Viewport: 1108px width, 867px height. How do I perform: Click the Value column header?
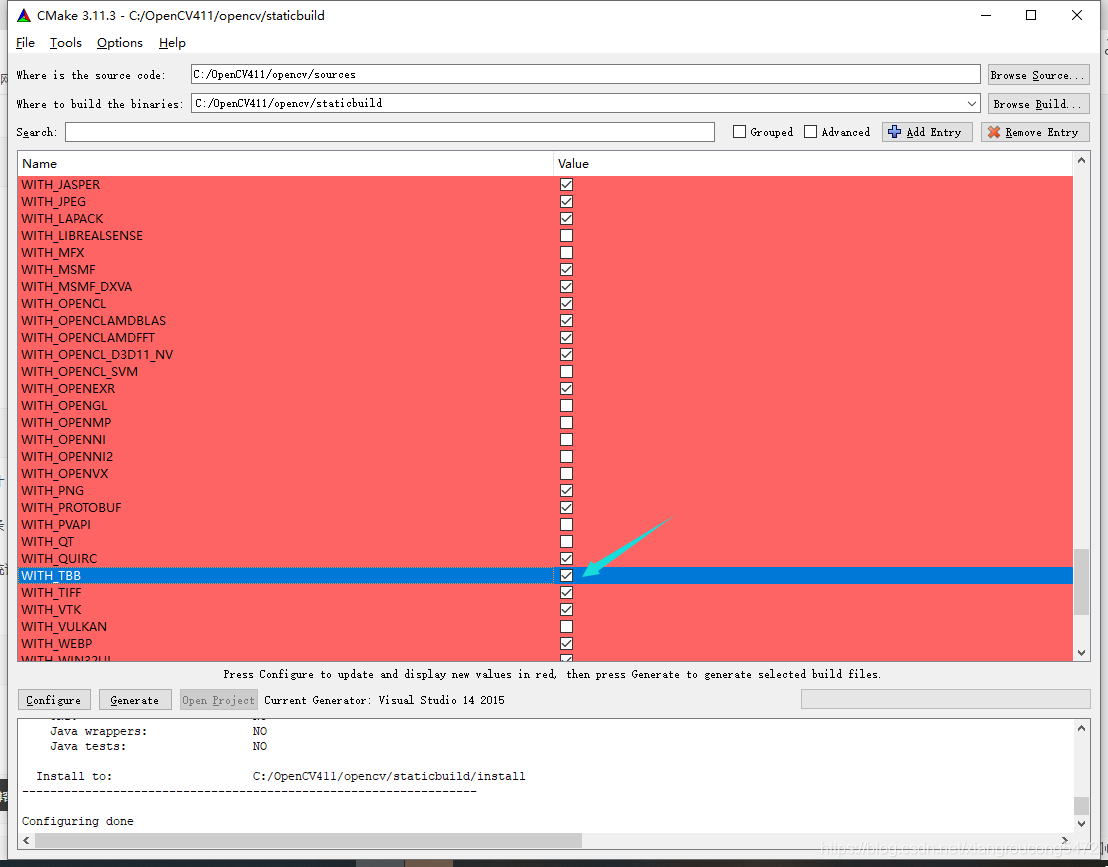click(x=813, y=164)
